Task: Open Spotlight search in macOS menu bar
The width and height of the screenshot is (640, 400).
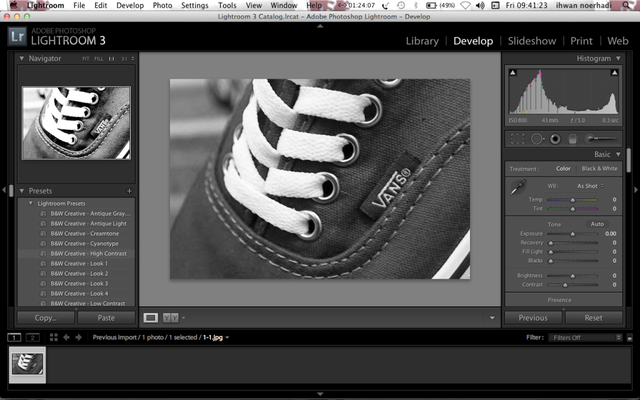Action: point(627,5)
